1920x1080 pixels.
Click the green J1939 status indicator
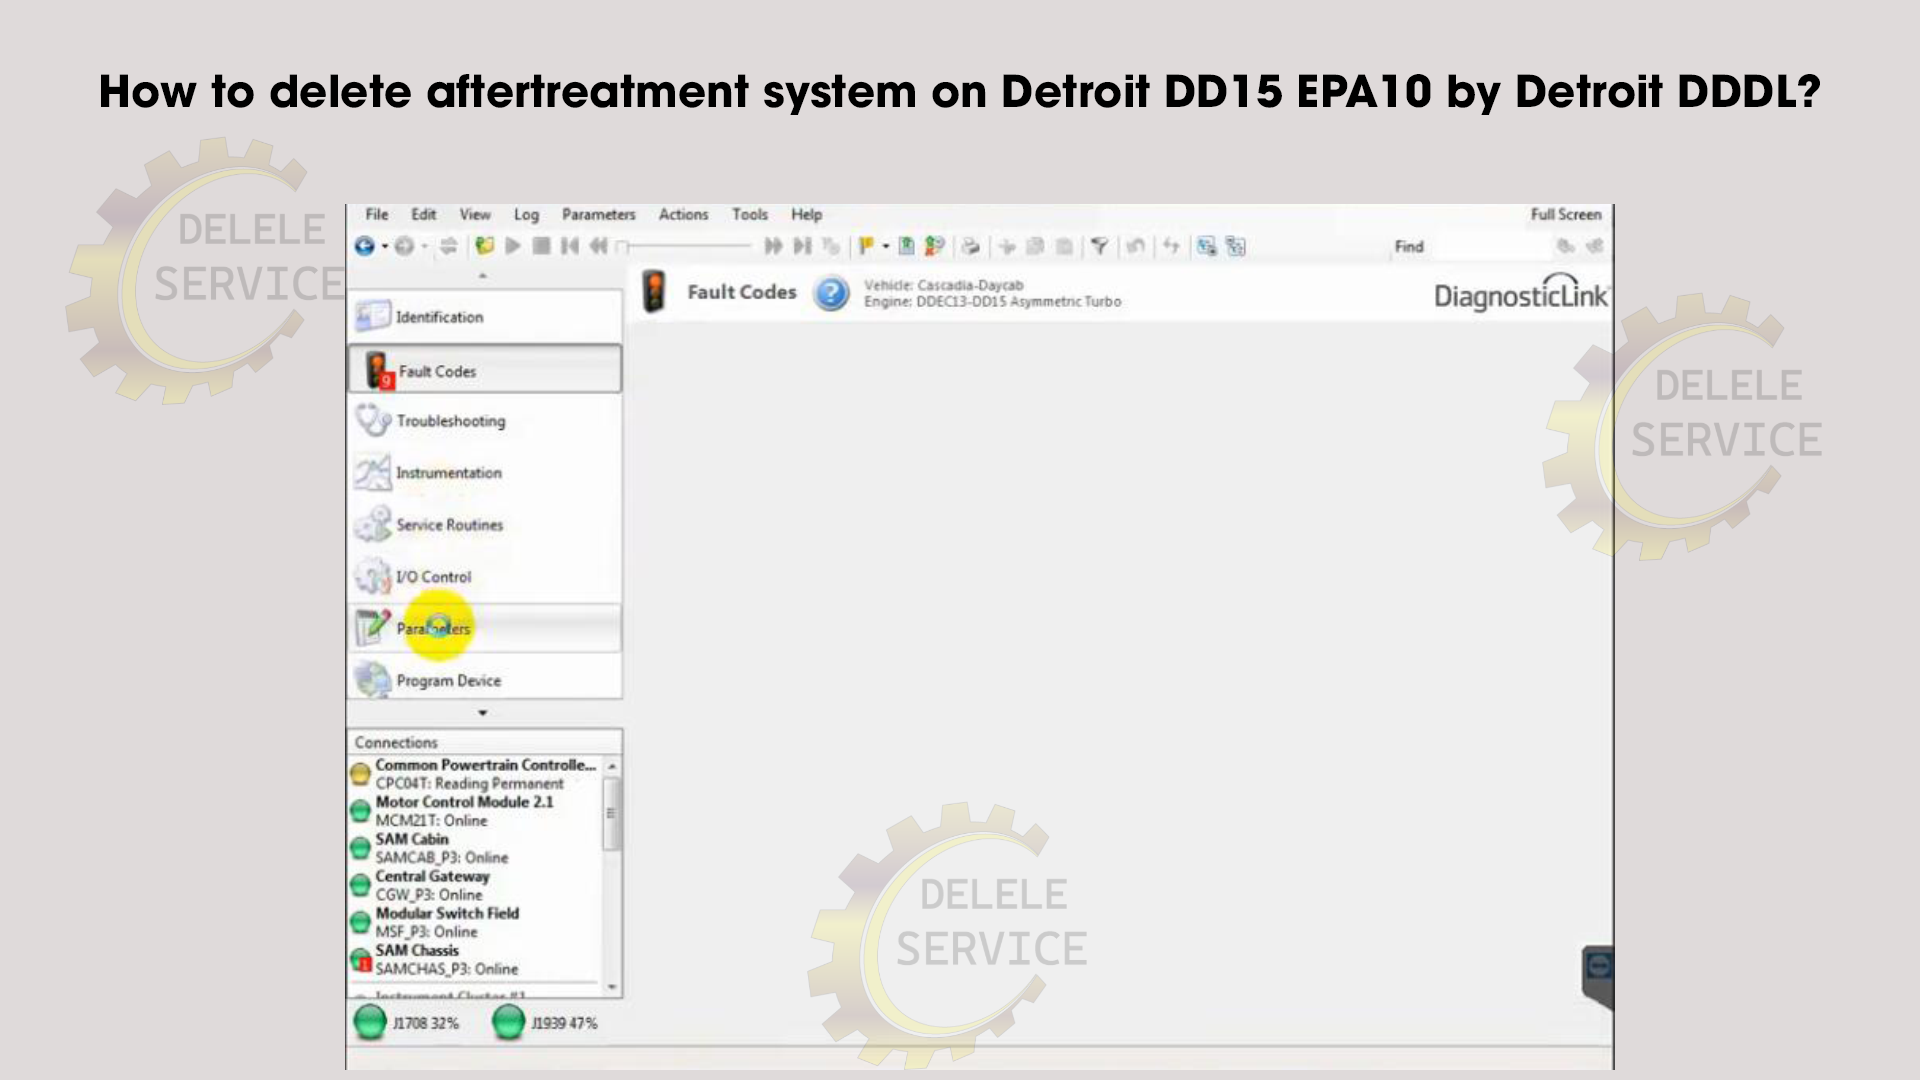[x=510, y=1024]
